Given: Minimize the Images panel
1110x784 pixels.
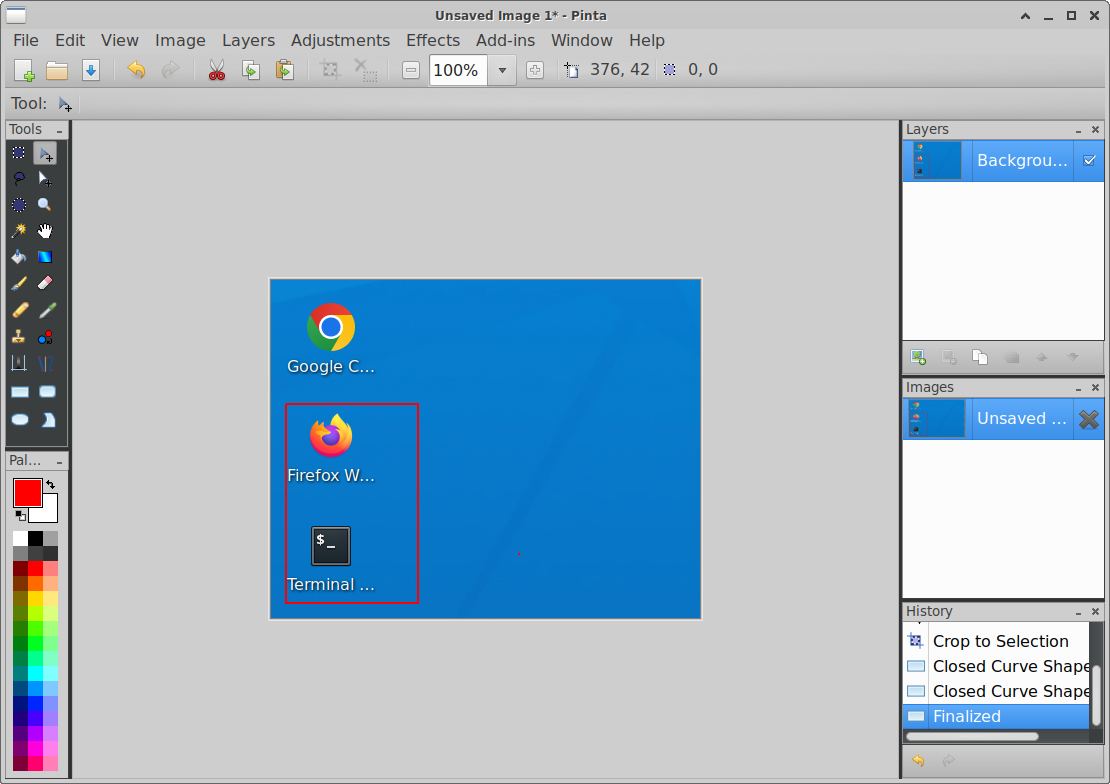Looking at the screenshot, I should [x=1078, y=388].
